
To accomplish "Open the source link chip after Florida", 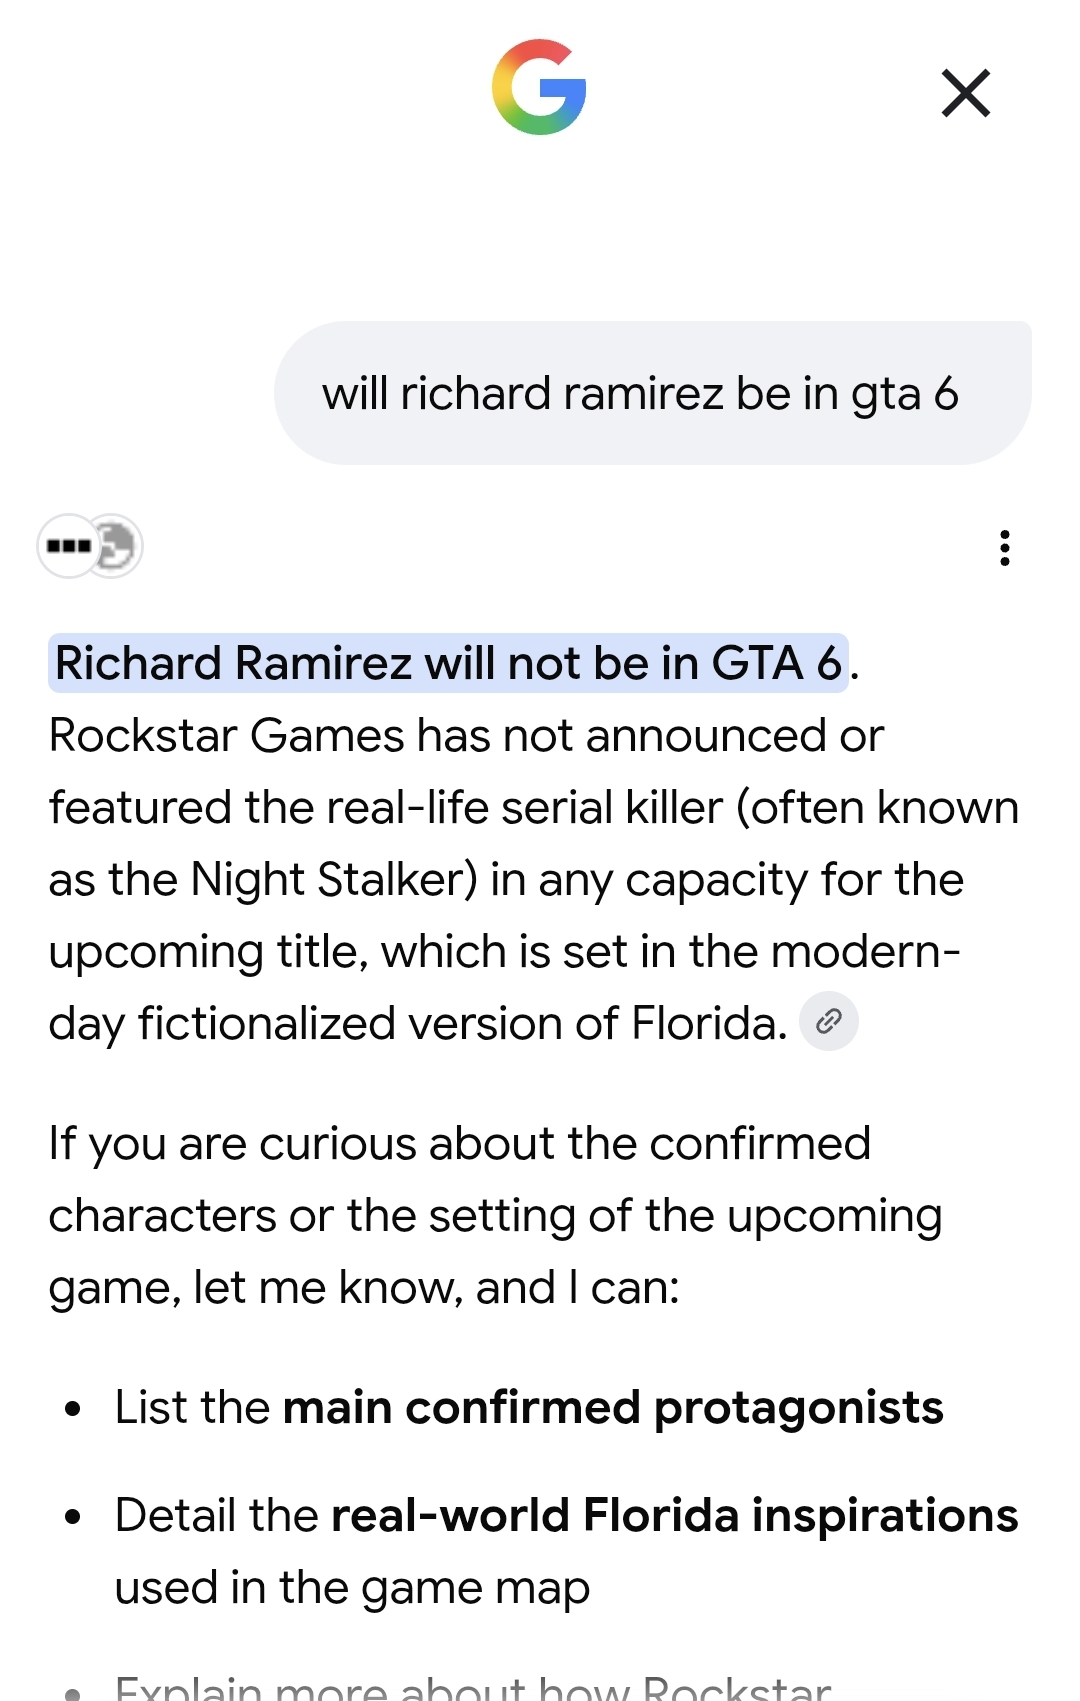I will (829, 1021).
